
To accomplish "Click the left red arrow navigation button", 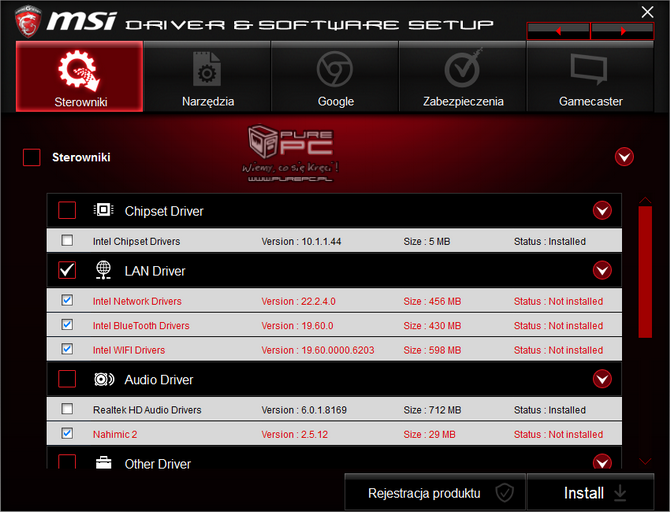I will (558, 31).
